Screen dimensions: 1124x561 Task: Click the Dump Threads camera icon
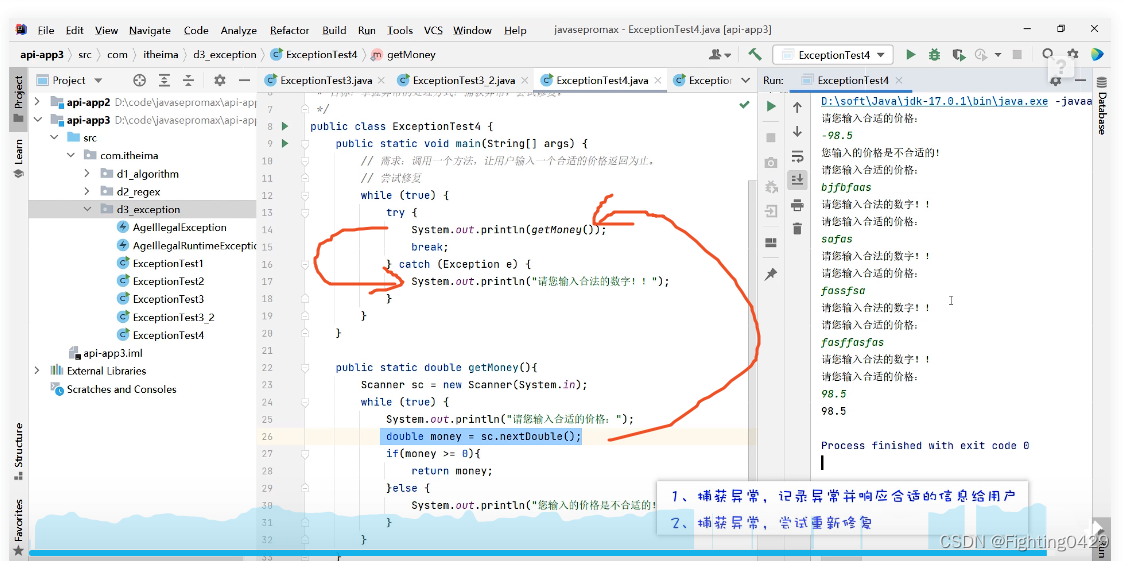tap(771, 163)
